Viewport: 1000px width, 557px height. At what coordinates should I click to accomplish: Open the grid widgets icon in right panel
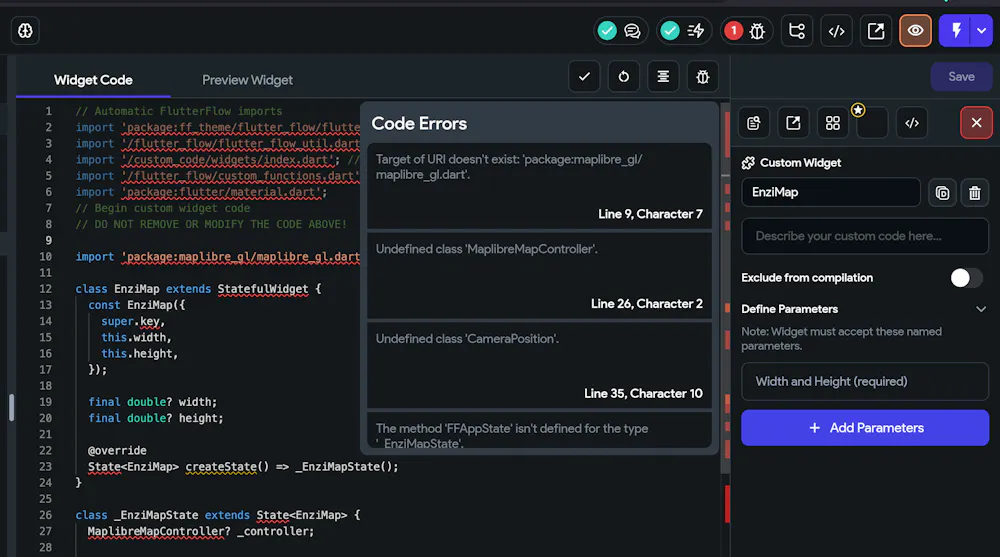833,123
